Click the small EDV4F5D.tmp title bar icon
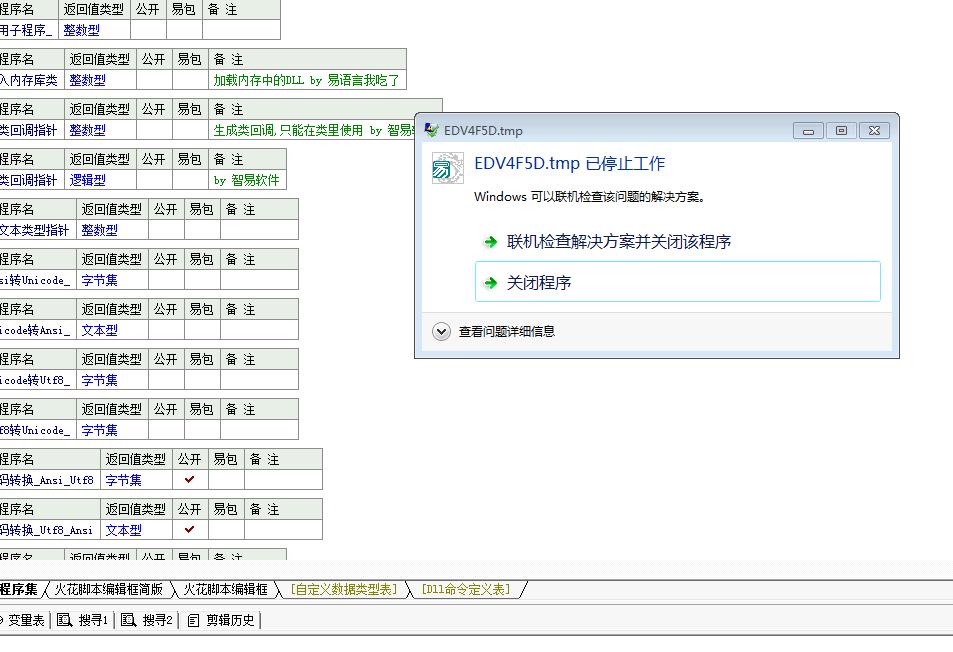953x652 pixels. pos(432,130)
